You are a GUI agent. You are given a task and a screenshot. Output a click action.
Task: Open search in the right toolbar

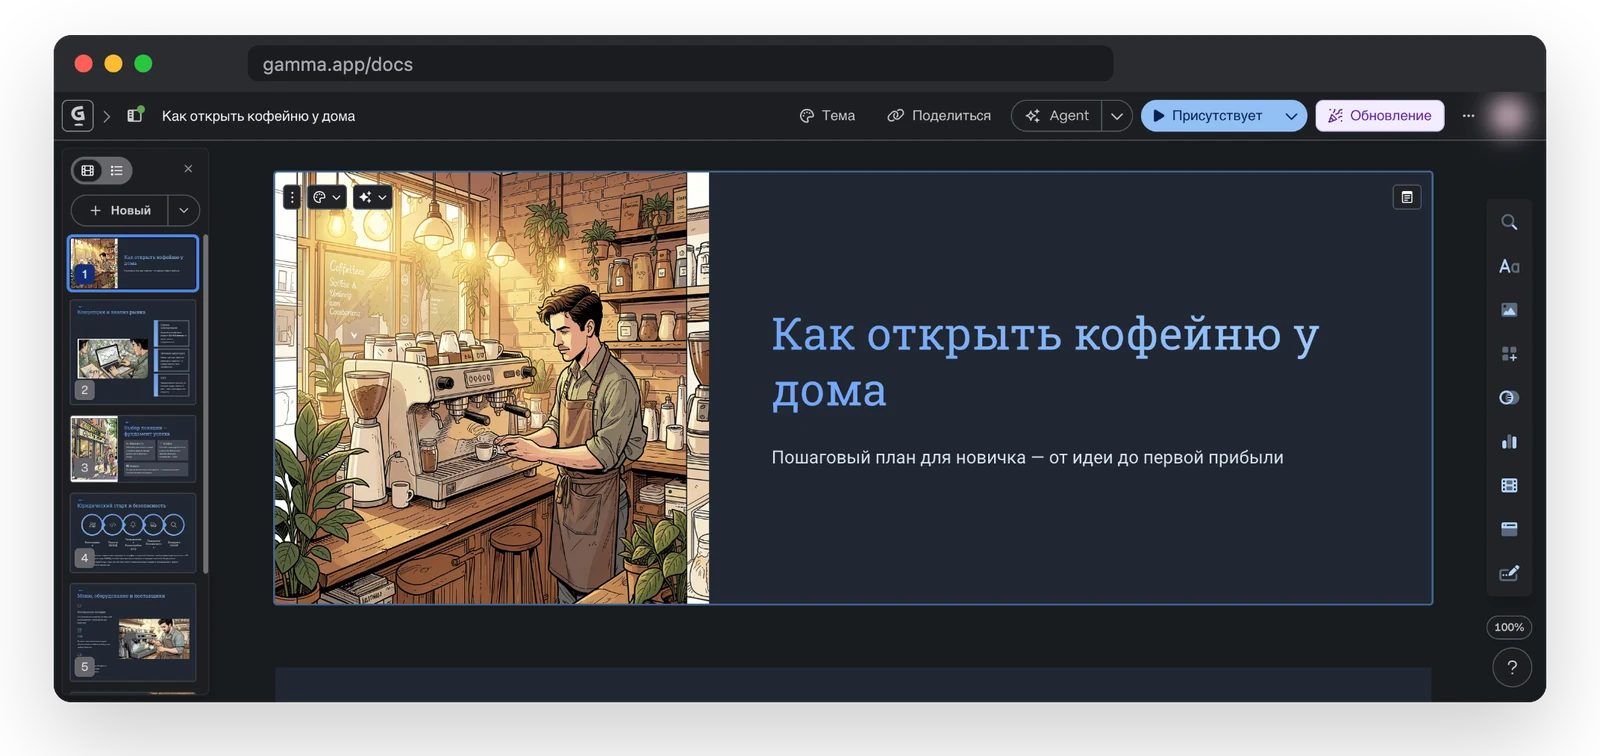click(1509, 223)
